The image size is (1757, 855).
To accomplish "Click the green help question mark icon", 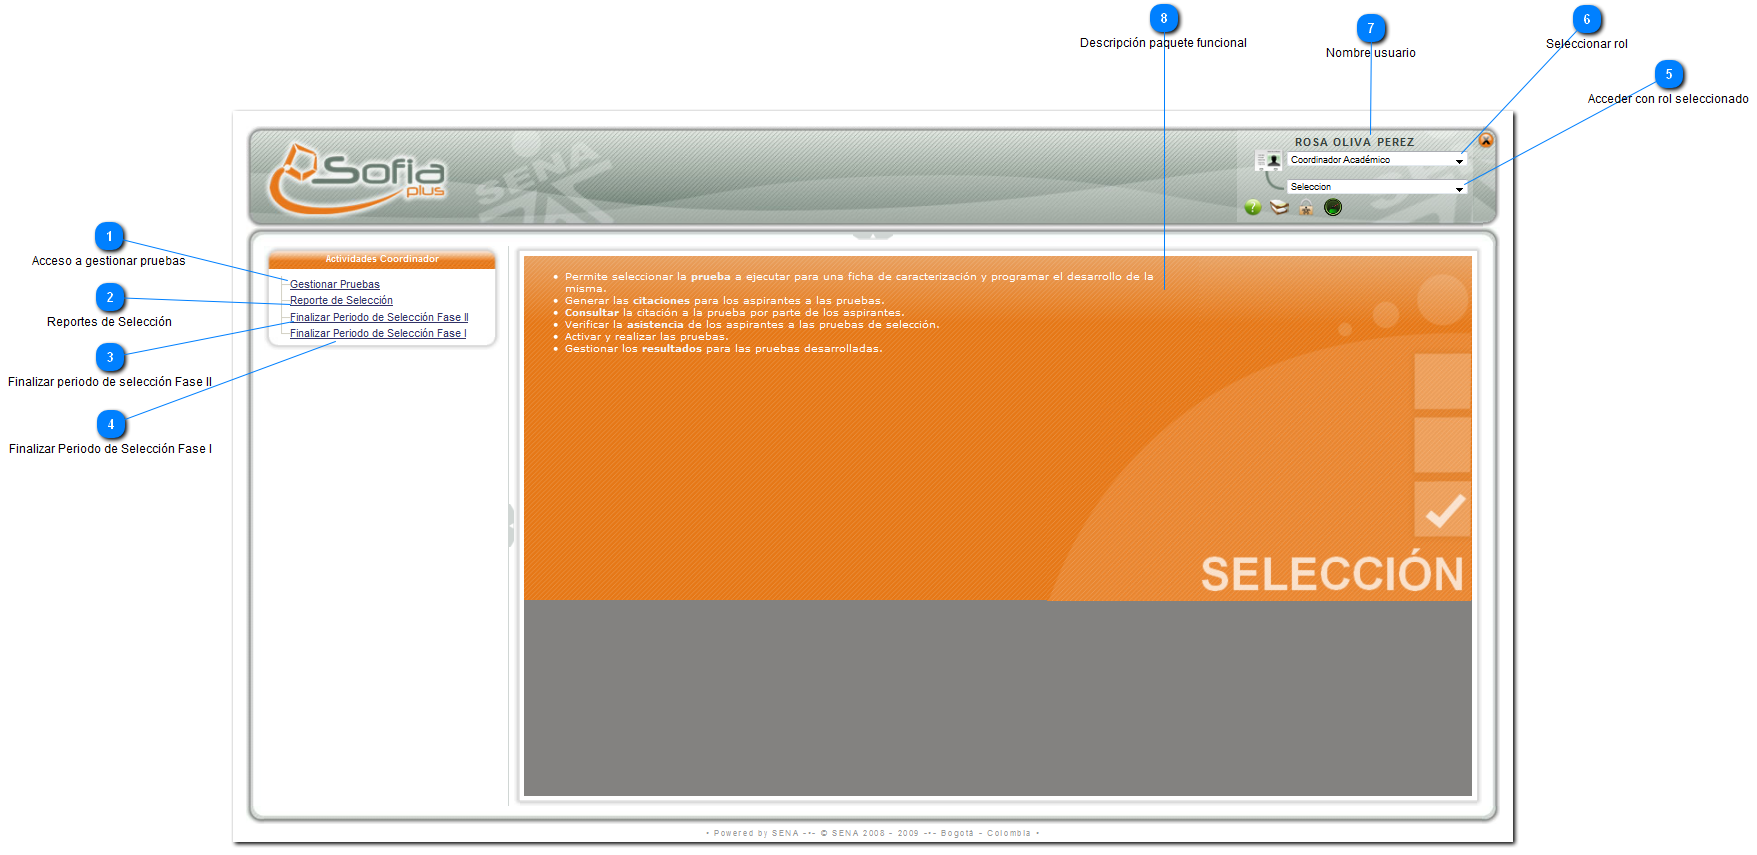I will [1252, 207].
